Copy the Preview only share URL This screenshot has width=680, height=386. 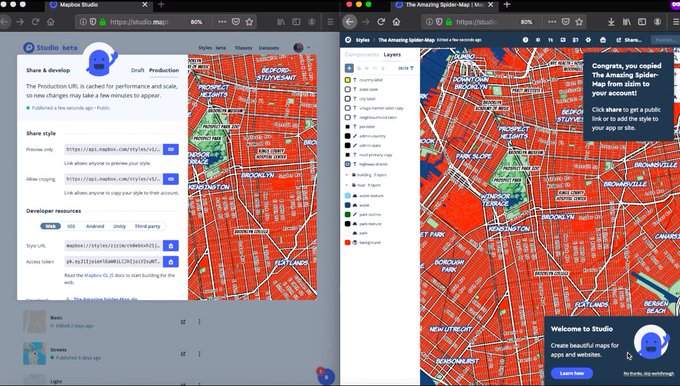(171, 149)
